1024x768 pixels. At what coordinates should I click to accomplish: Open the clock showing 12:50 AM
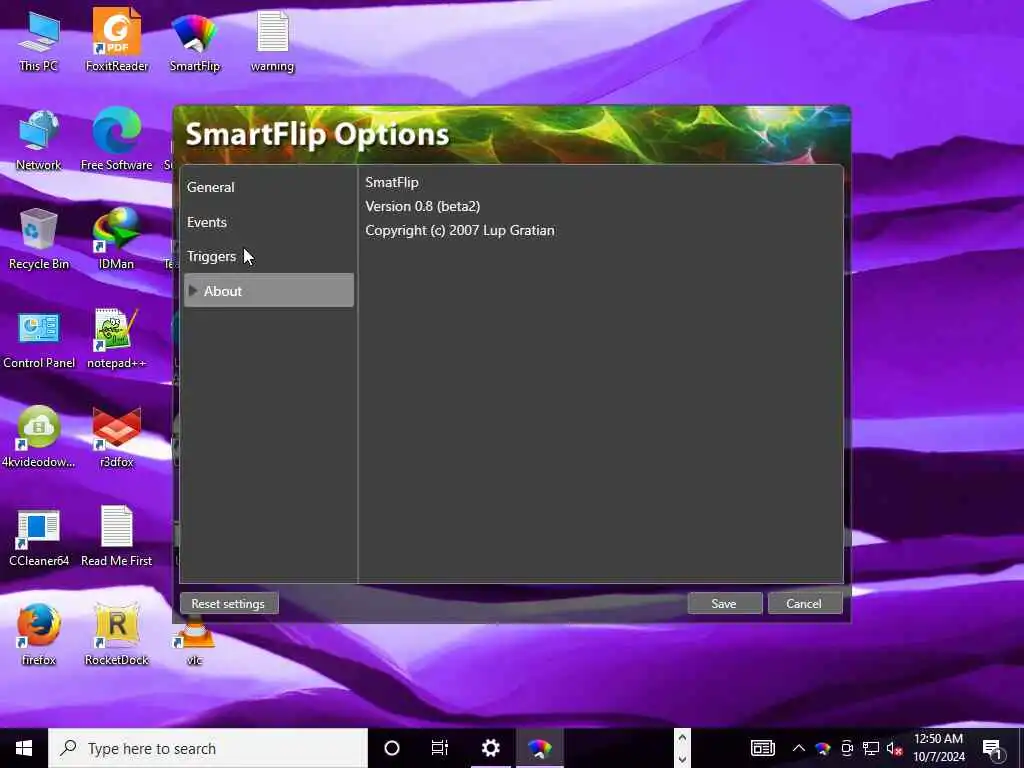point(938,748)
